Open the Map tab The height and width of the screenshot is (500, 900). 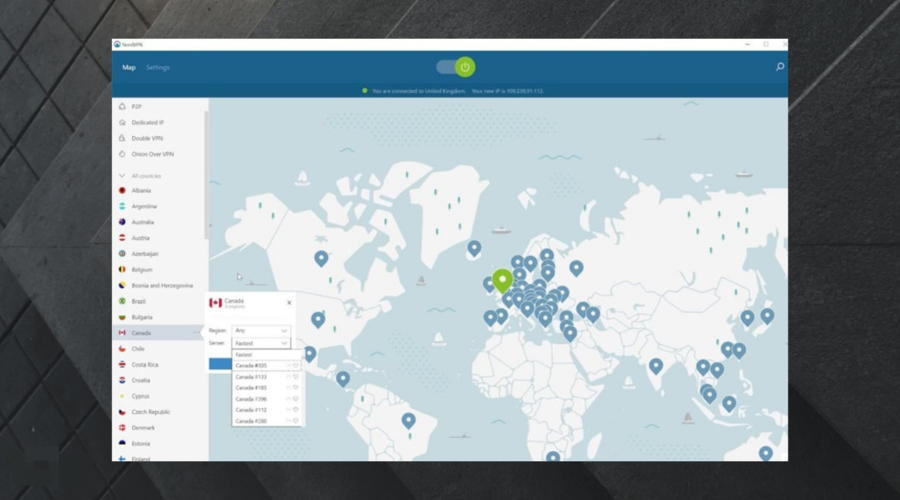[129, 68]
